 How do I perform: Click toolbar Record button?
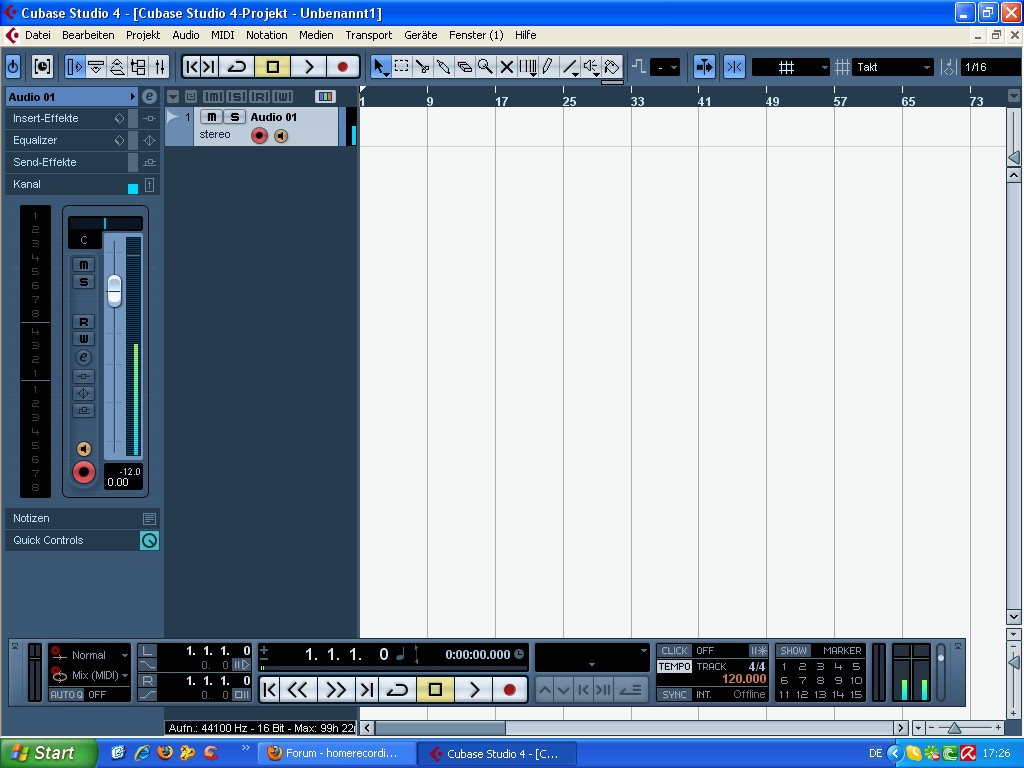click(342, 67)
